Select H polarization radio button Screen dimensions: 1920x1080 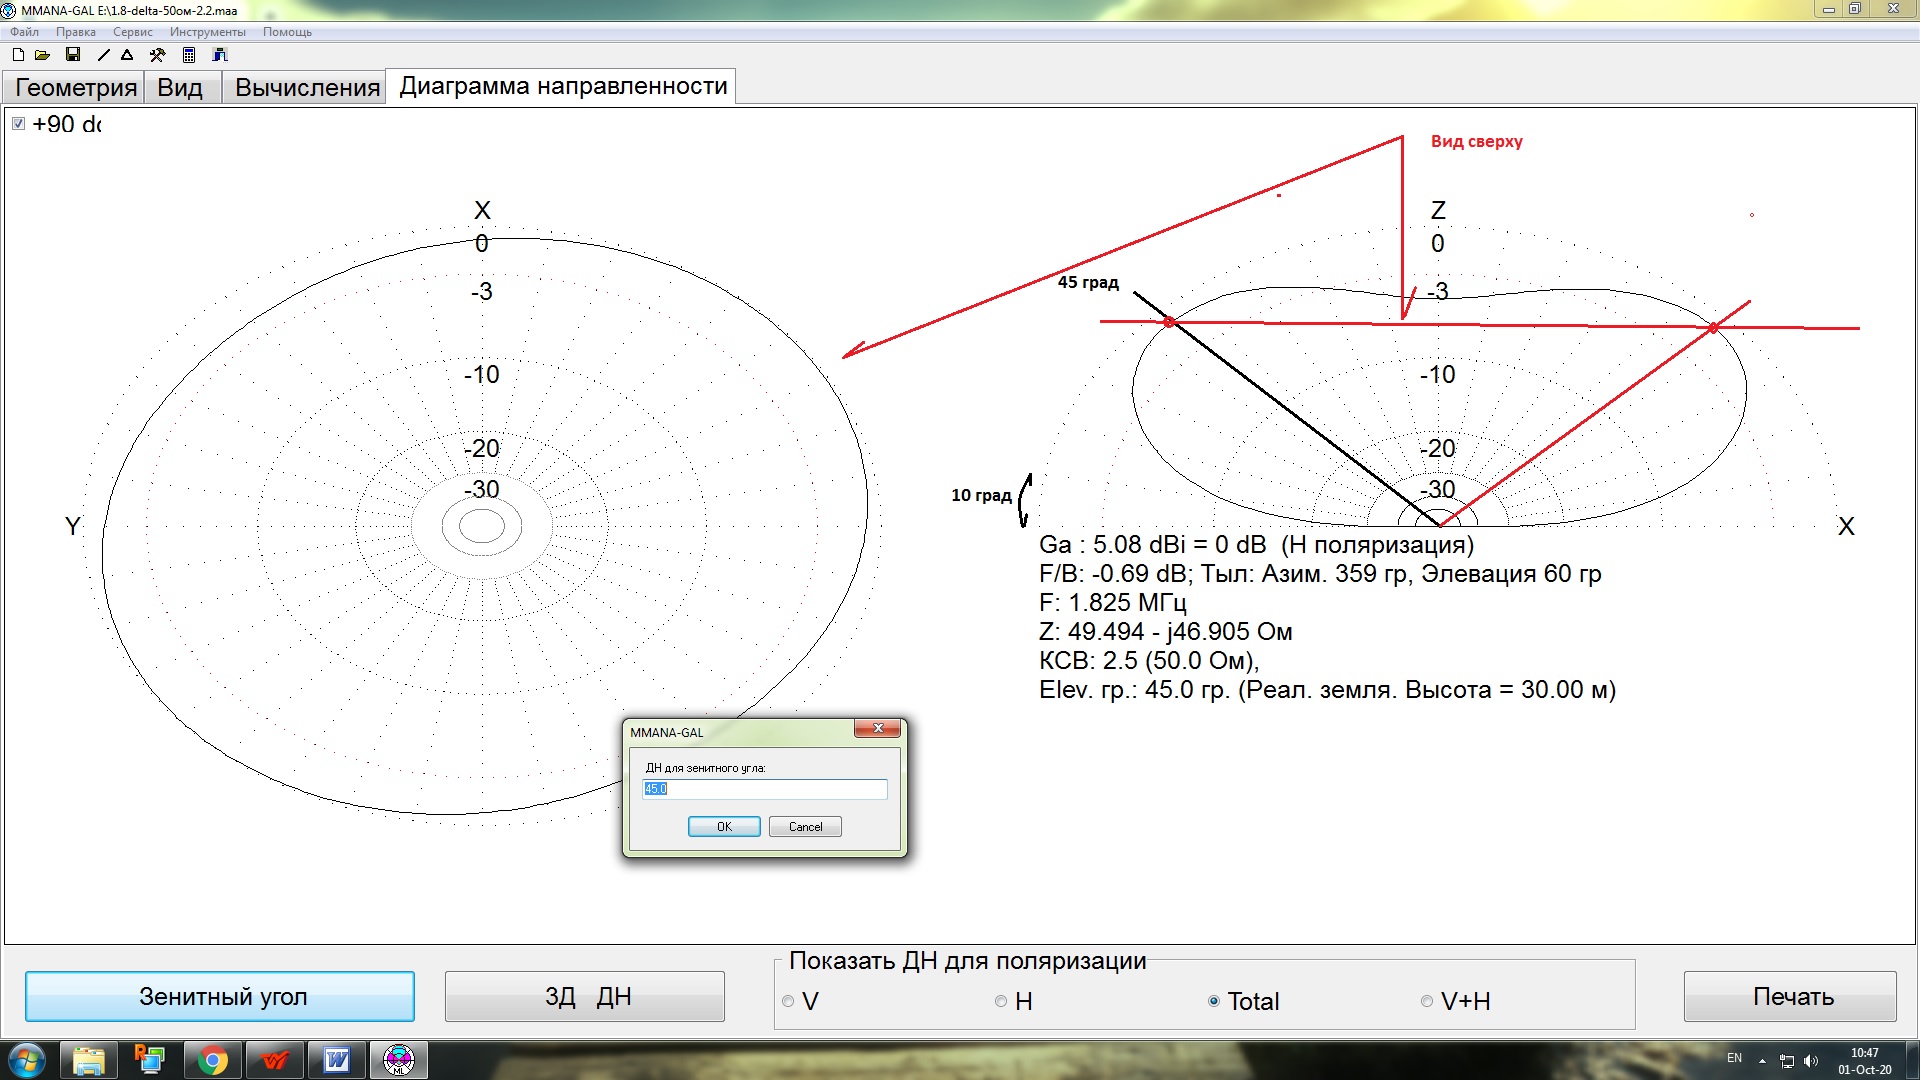(1001, 1001)
